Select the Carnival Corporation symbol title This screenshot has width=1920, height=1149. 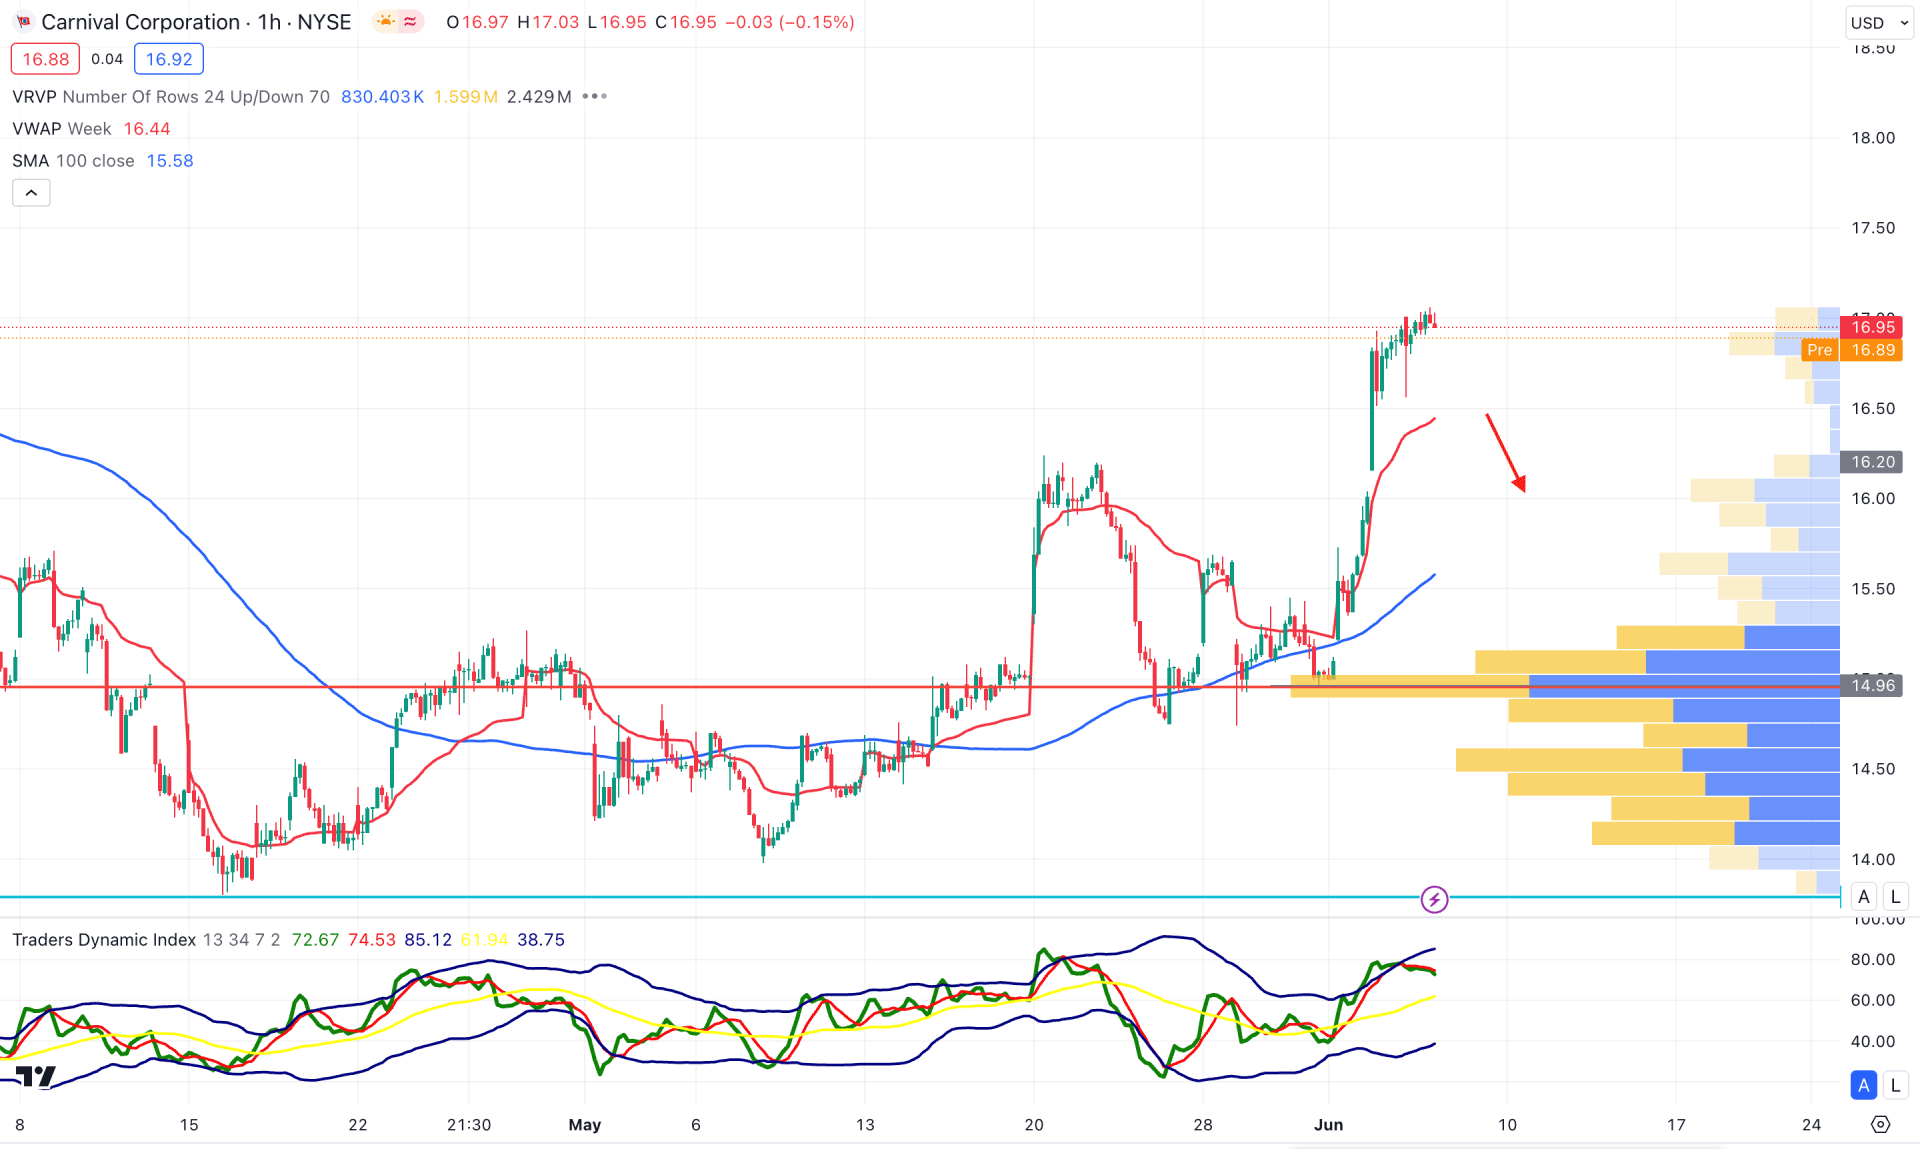click(141, 22)
